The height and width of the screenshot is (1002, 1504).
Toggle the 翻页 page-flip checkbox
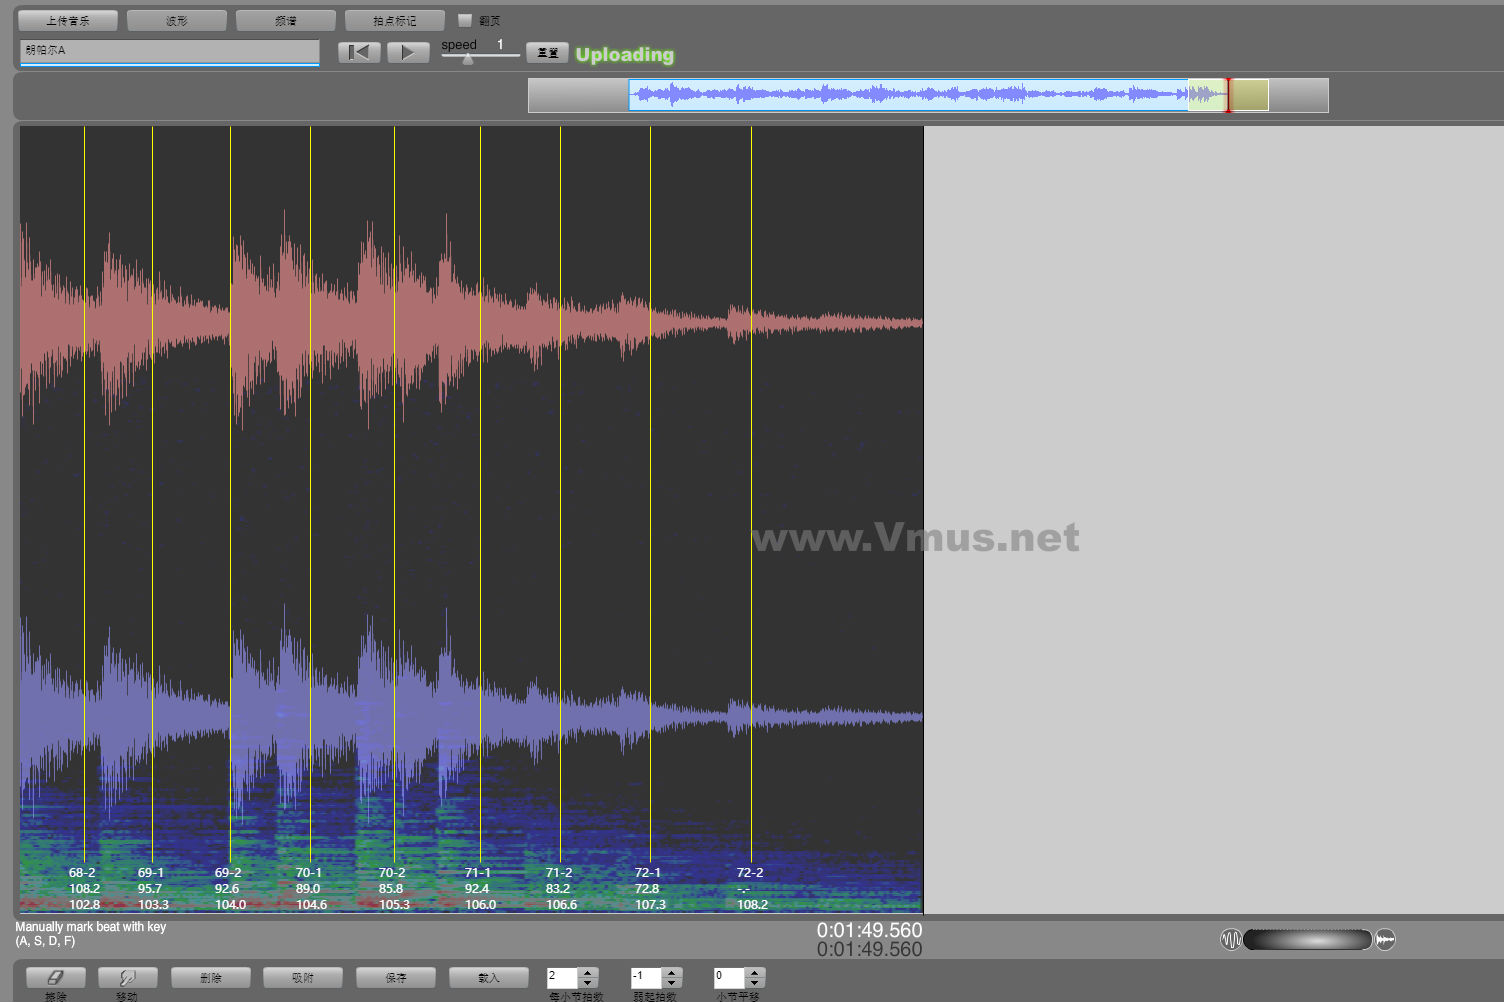click(x=465, y=20)
